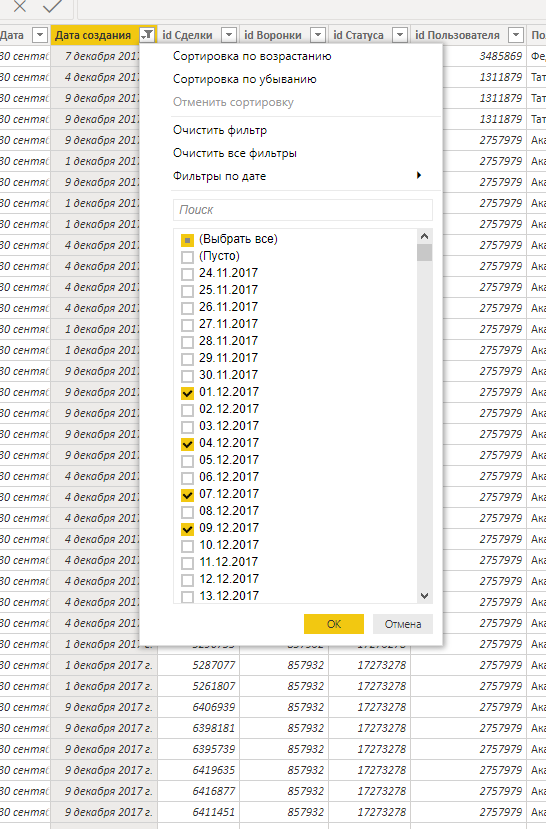Click the cell with deal id 5261807

click(198, 686)
